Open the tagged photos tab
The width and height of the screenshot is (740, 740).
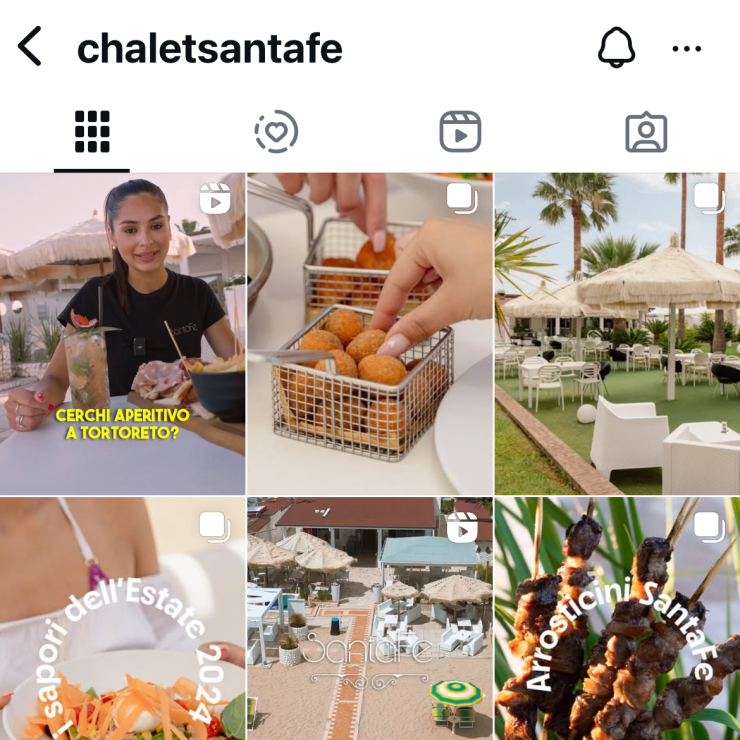[x=646, y=132]
